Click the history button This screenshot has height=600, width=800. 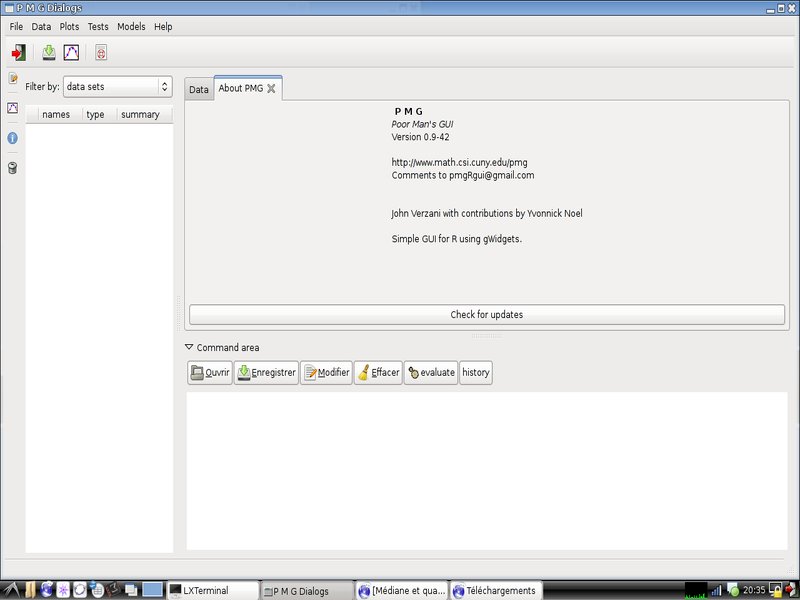pyautogui.click(x=476, y=373)
